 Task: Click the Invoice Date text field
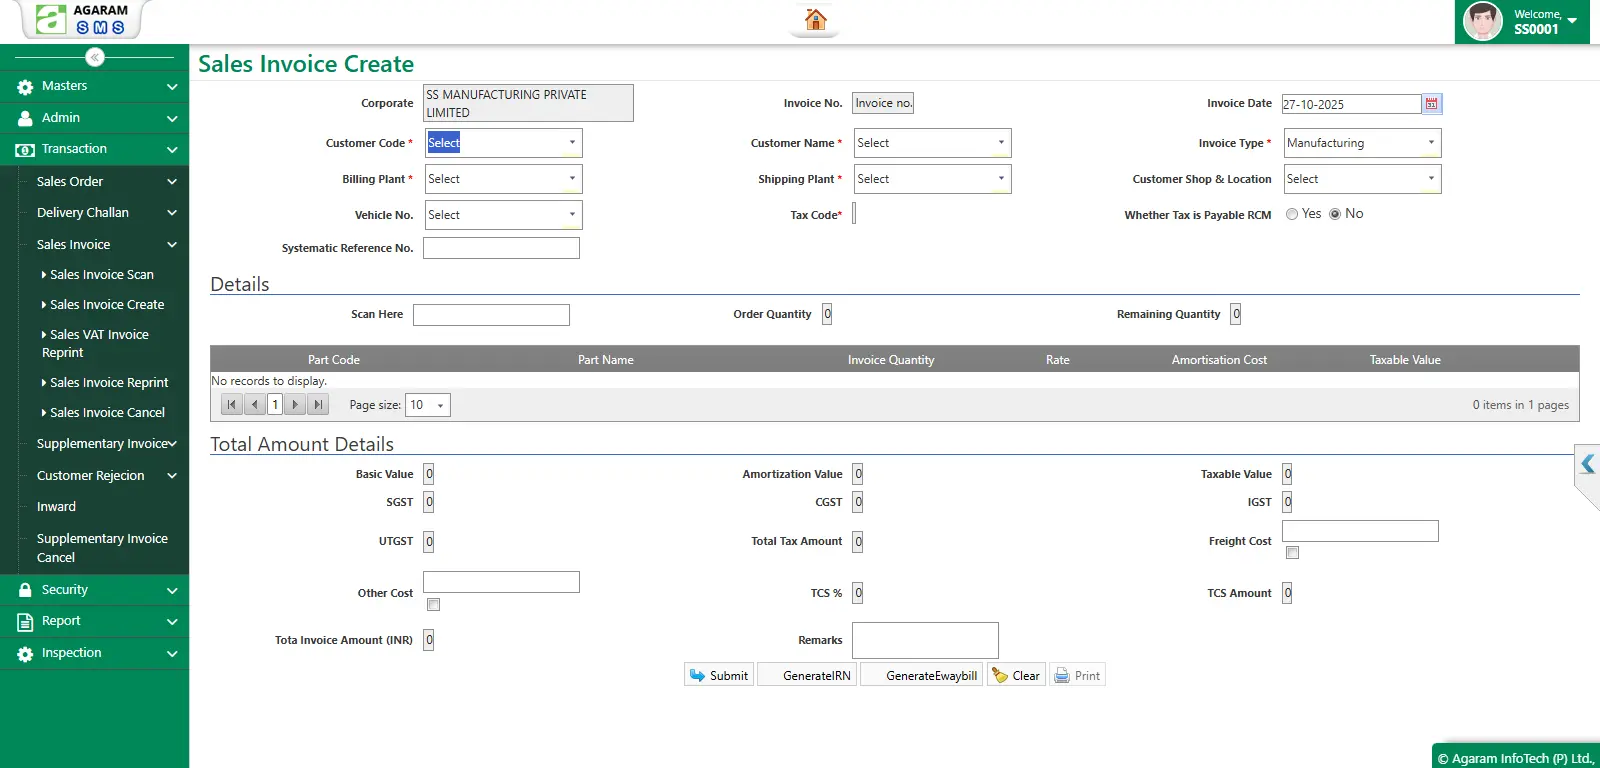tap(1351, 104)
